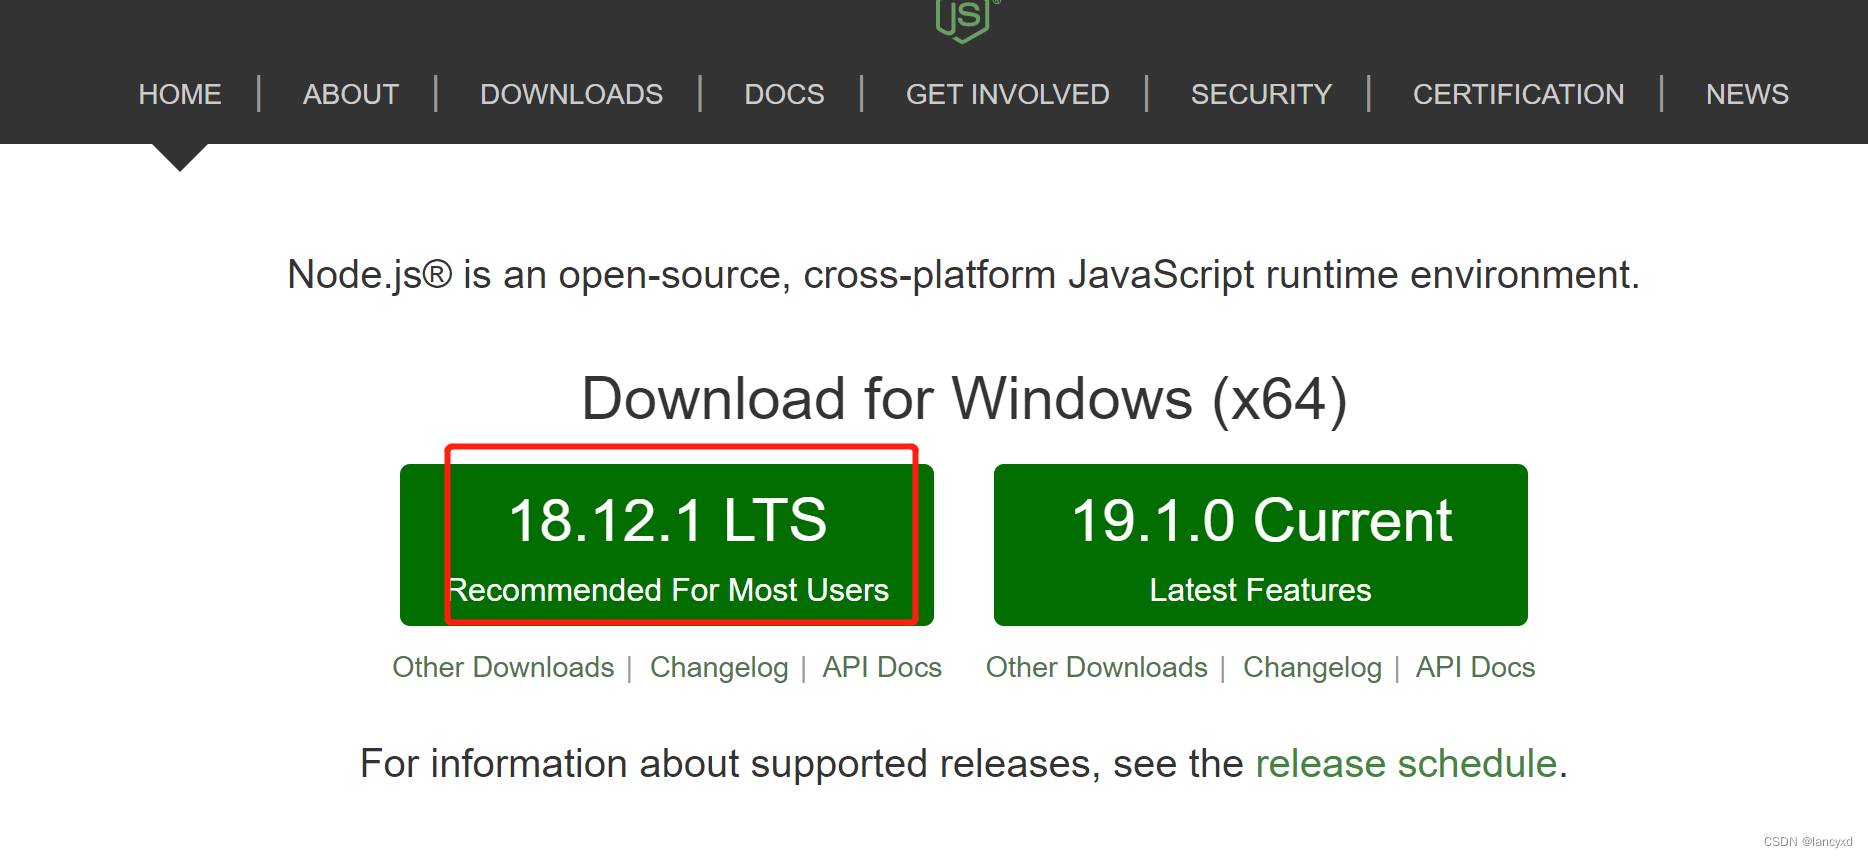View the Changelog for 19.1.0 Current
Screen dimensions: 1868x858
(x=1312, y=667)
